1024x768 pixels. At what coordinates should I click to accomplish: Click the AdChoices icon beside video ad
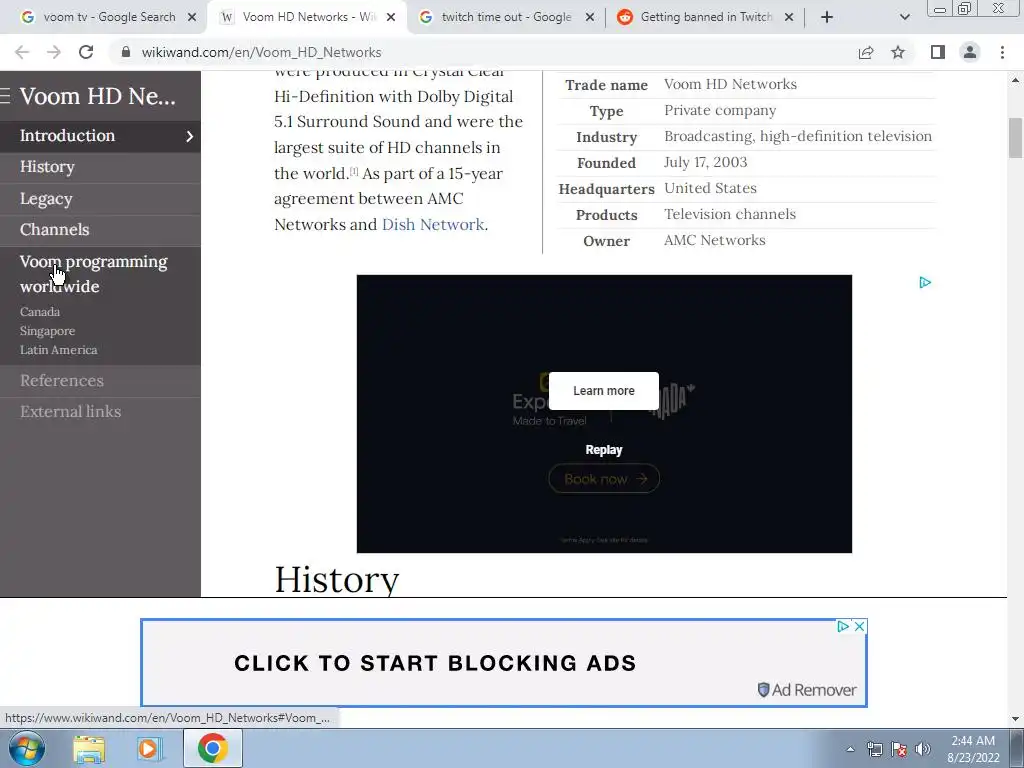pyautogui.click(x=925, y=283)
